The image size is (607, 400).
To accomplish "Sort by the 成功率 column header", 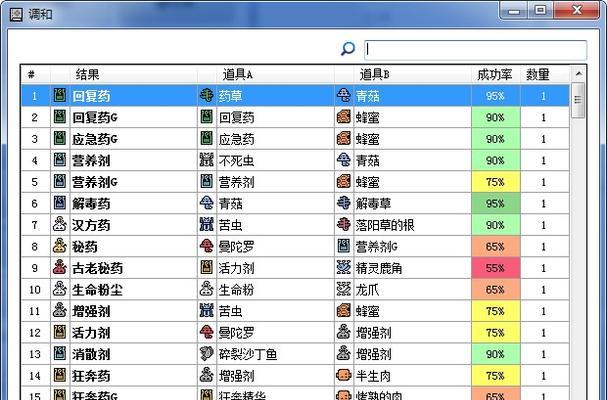I will 495,74.
